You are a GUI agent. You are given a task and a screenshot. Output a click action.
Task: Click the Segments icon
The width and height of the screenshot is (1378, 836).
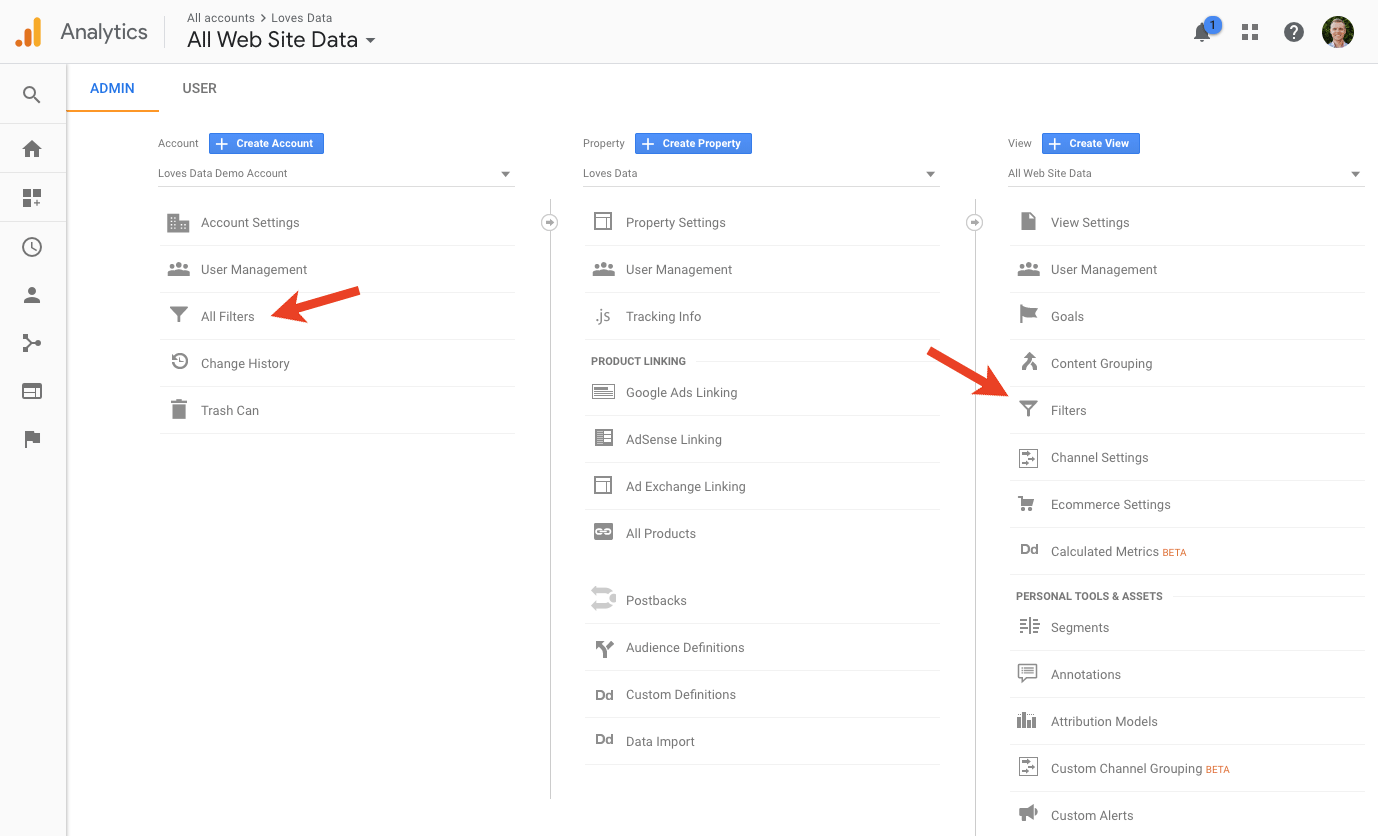click(x=1028, y=626)
